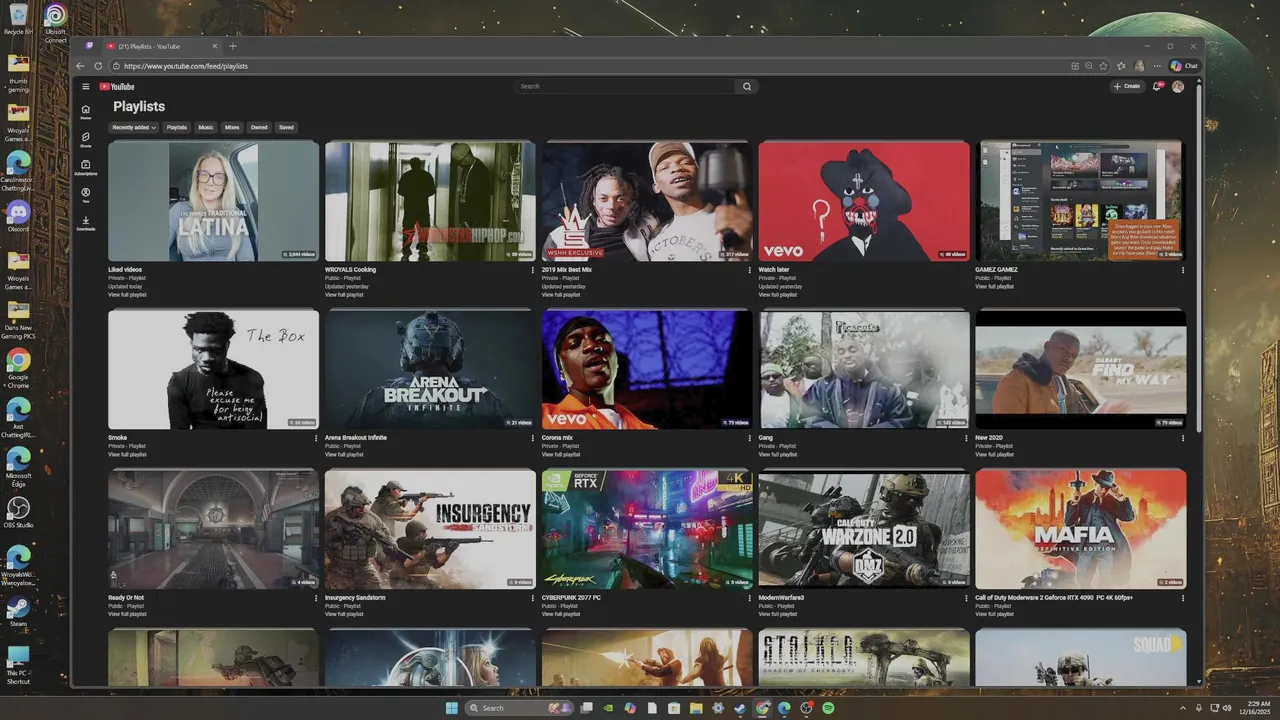
Task: Open Discord desktop shortcut
Action: [18, 215]
